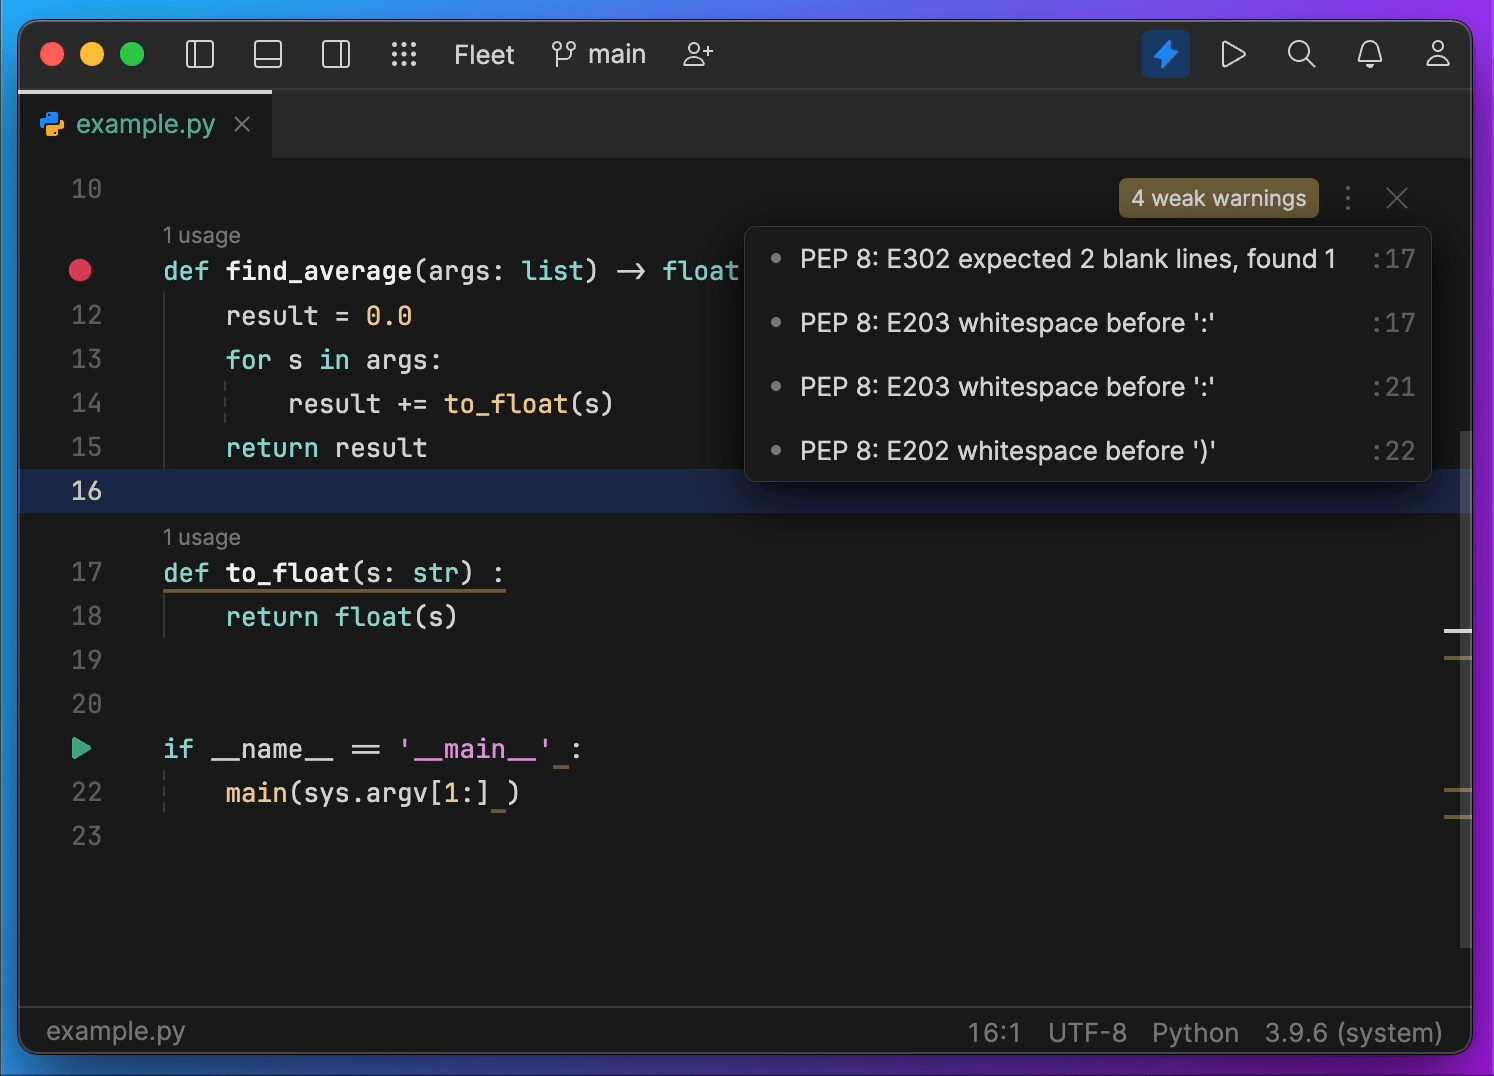Close the example.py tab
1494x1076 pixels.
[x=242, y=124]
